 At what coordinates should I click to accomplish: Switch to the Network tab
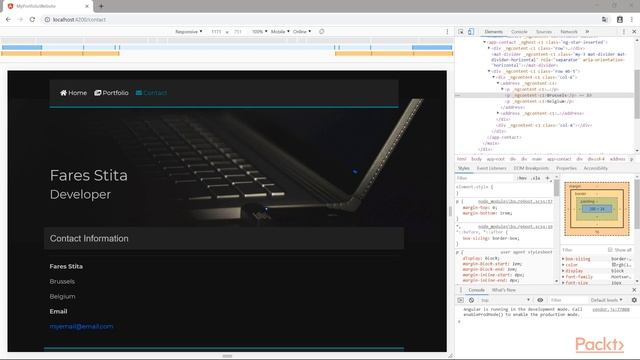tap(569, 31)
